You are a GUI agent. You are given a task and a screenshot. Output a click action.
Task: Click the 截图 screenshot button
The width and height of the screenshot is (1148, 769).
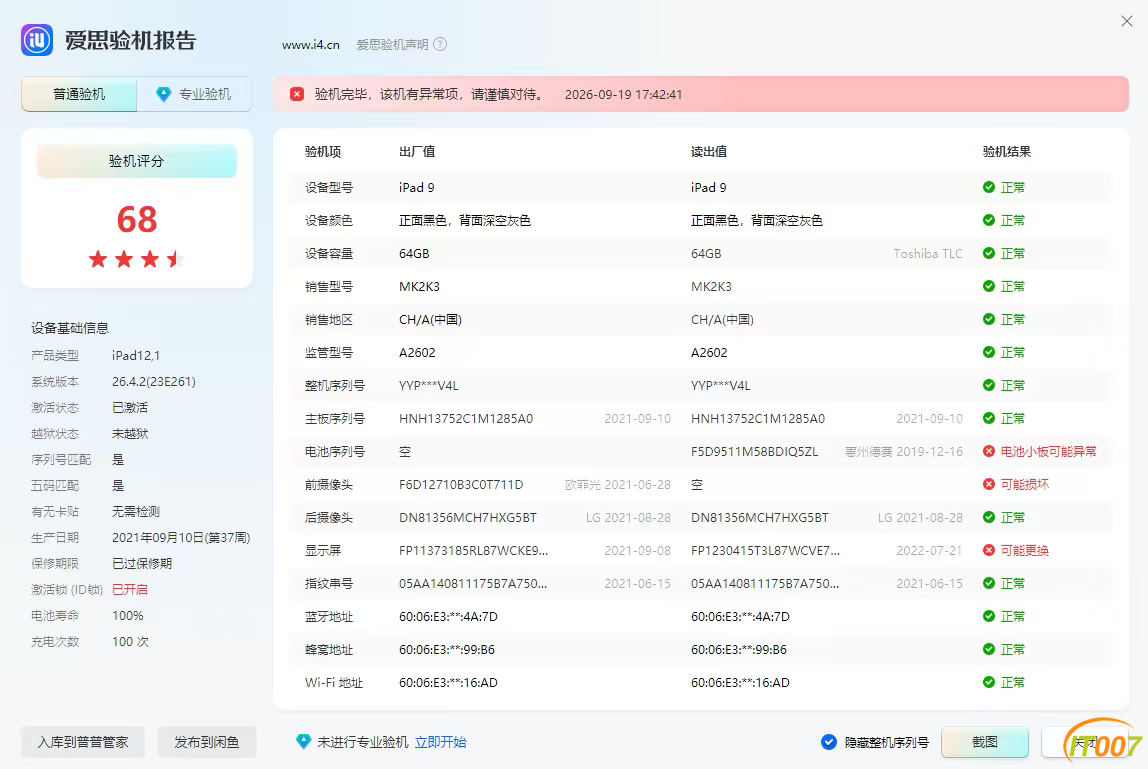click(985, 742)
